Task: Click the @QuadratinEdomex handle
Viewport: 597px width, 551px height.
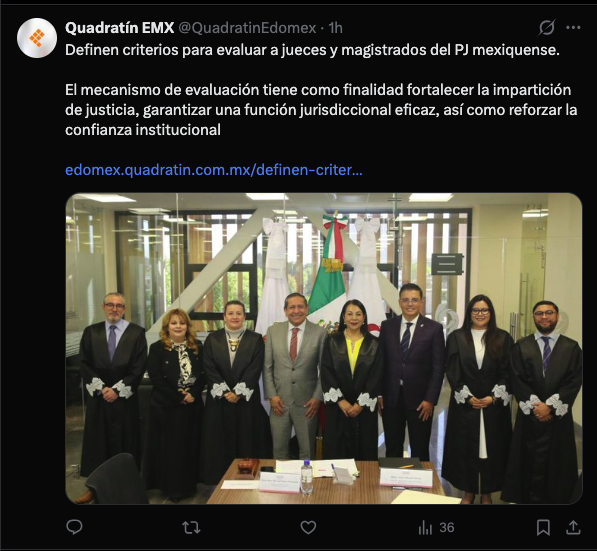Action: click(x=247, y=28)
